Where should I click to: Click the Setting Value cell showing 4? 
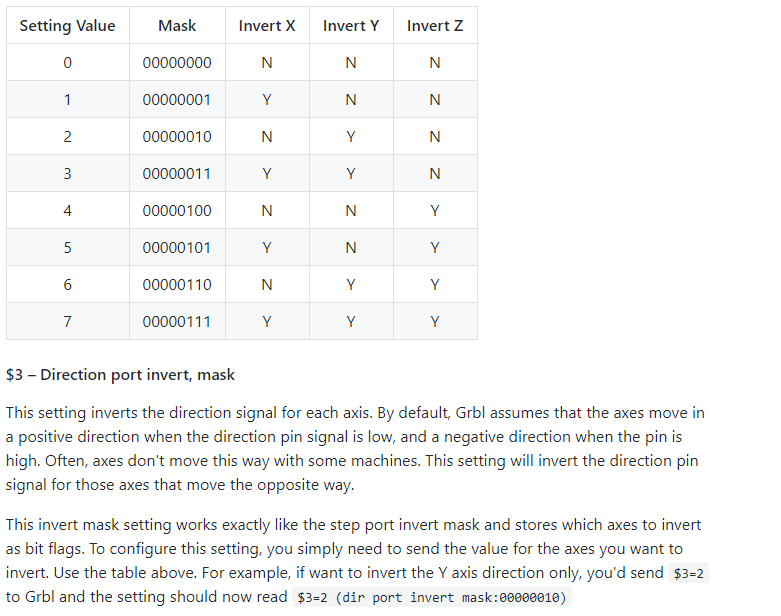click(67, 211)
